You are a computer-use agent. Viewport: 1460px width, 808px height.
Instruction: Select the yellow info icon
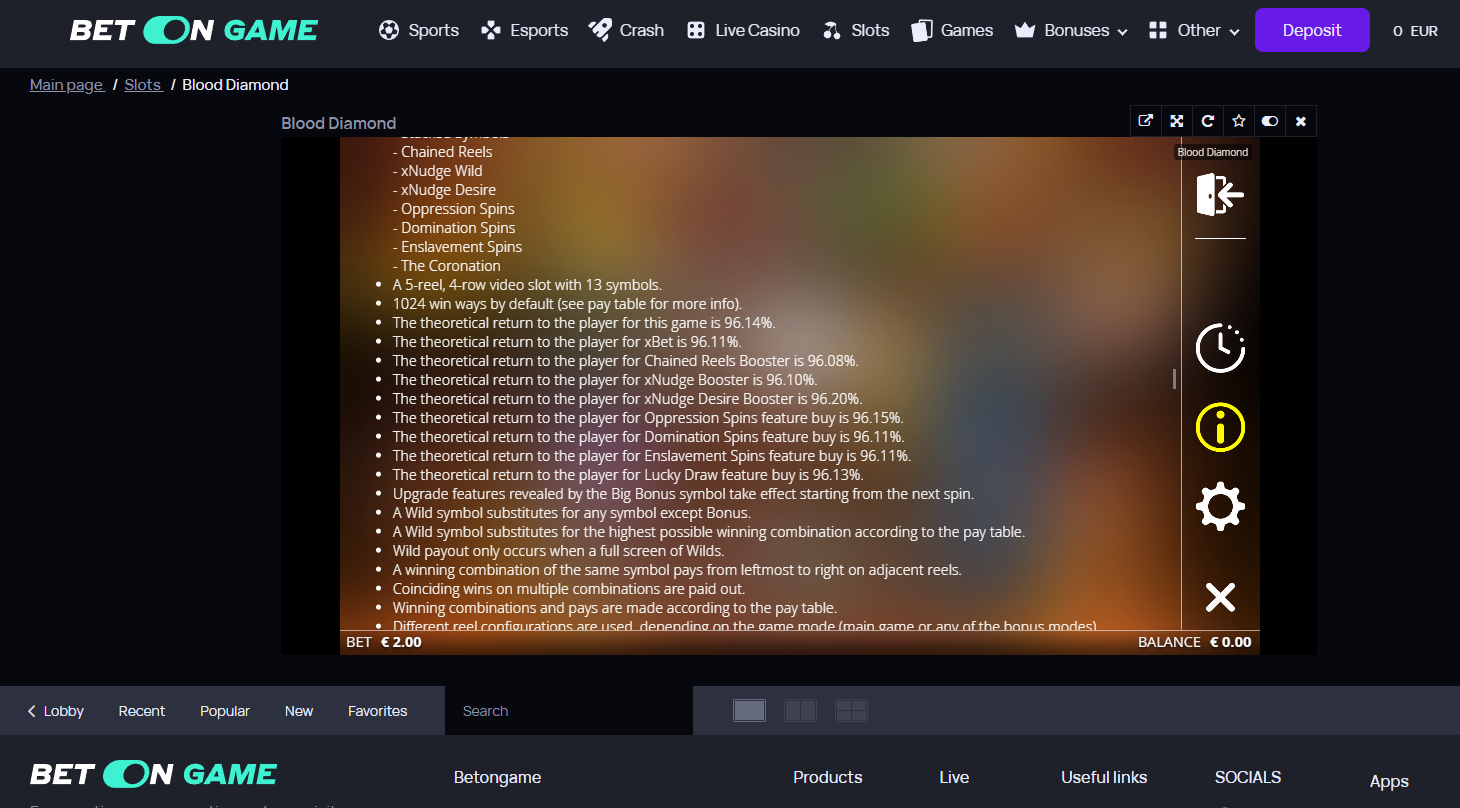(1220, 428)
